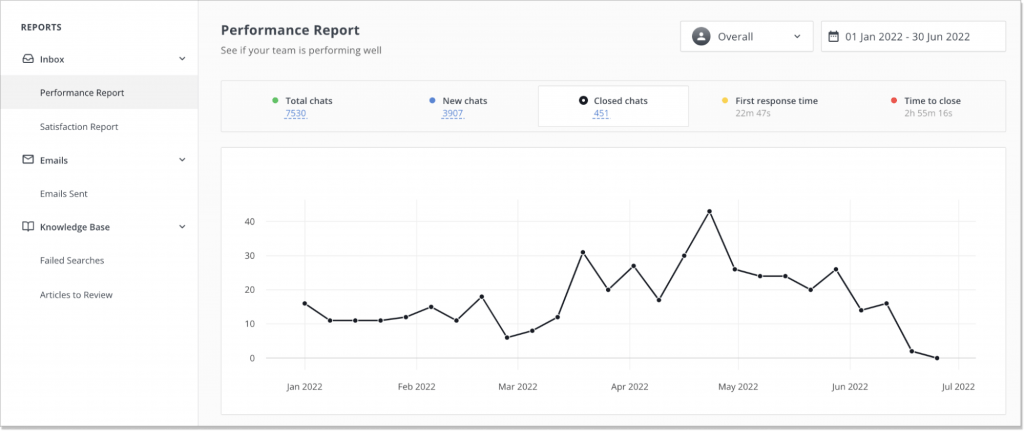The image size is (1024, 431).
Task: Toggle the Closed chats metric card
Action: coord(613,106)
